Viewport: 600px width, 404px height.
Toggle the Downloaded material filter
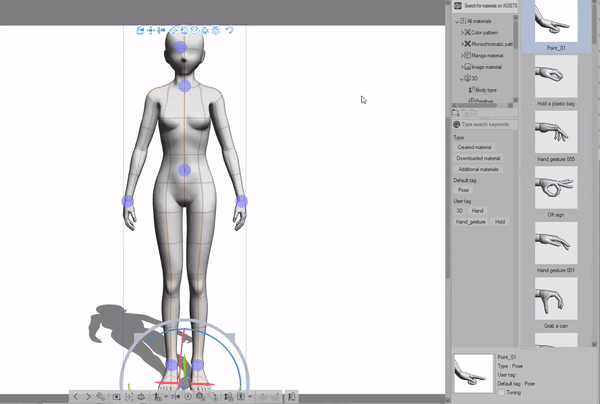[478, 158]
